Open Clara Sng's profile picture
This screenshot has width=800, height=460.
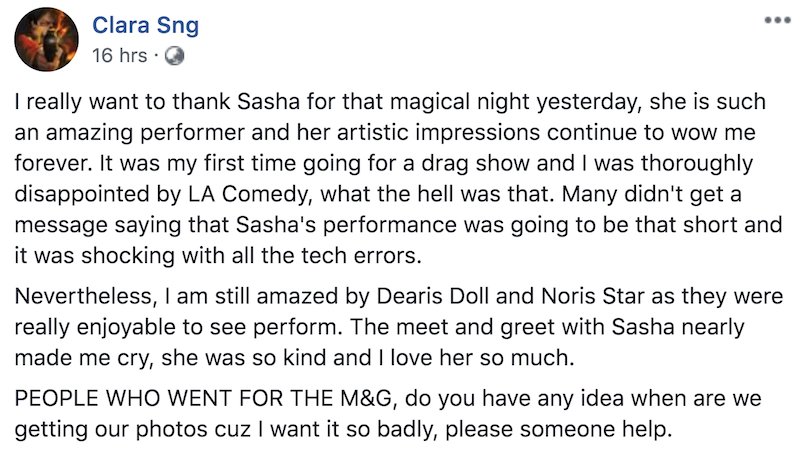(45, 40)
